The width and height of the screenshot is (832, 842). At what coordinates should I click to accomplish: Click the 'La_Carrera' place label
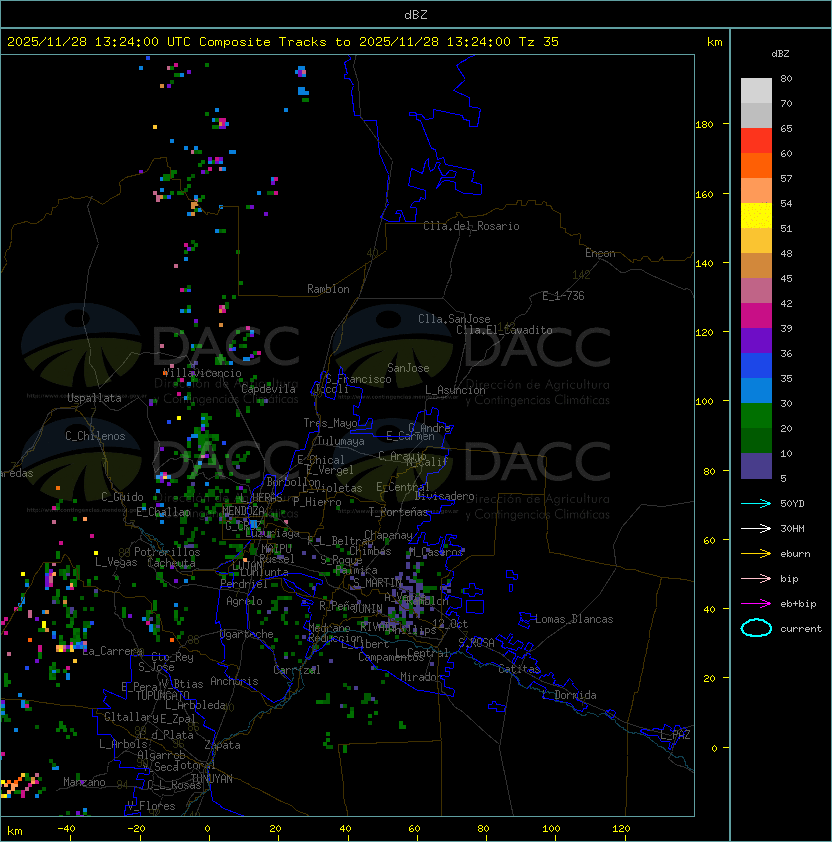point(113,651)
